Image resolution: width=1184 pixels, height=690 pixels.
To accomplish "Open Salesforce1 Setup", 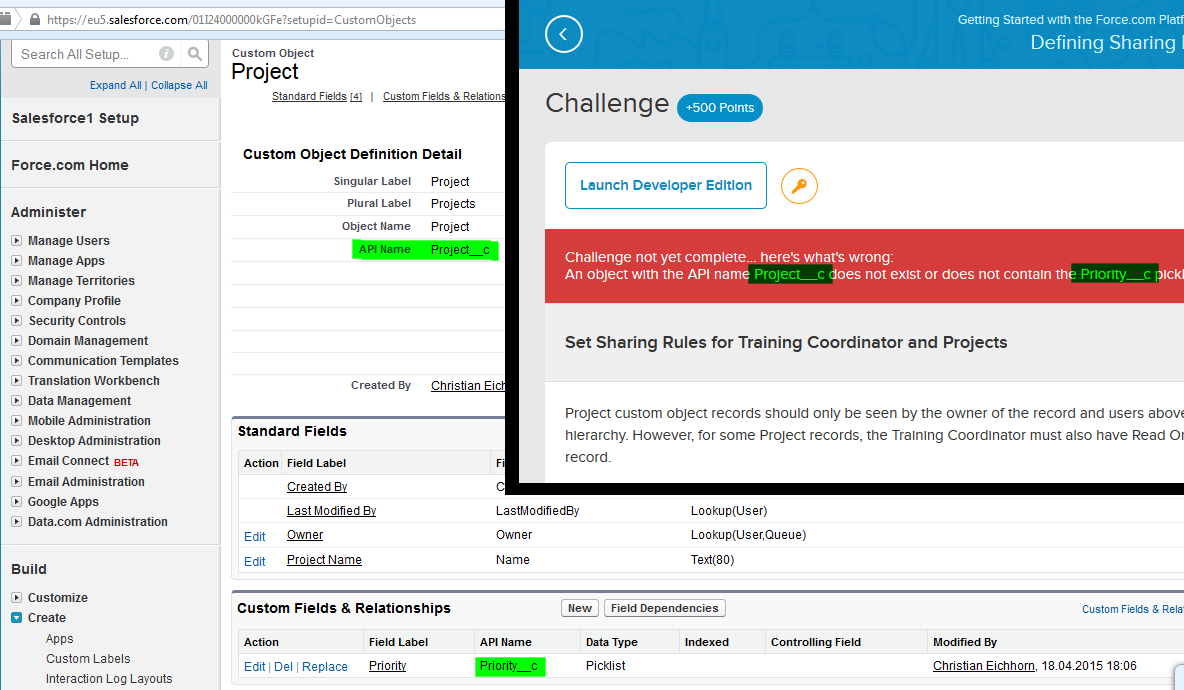I will point(75,118).
